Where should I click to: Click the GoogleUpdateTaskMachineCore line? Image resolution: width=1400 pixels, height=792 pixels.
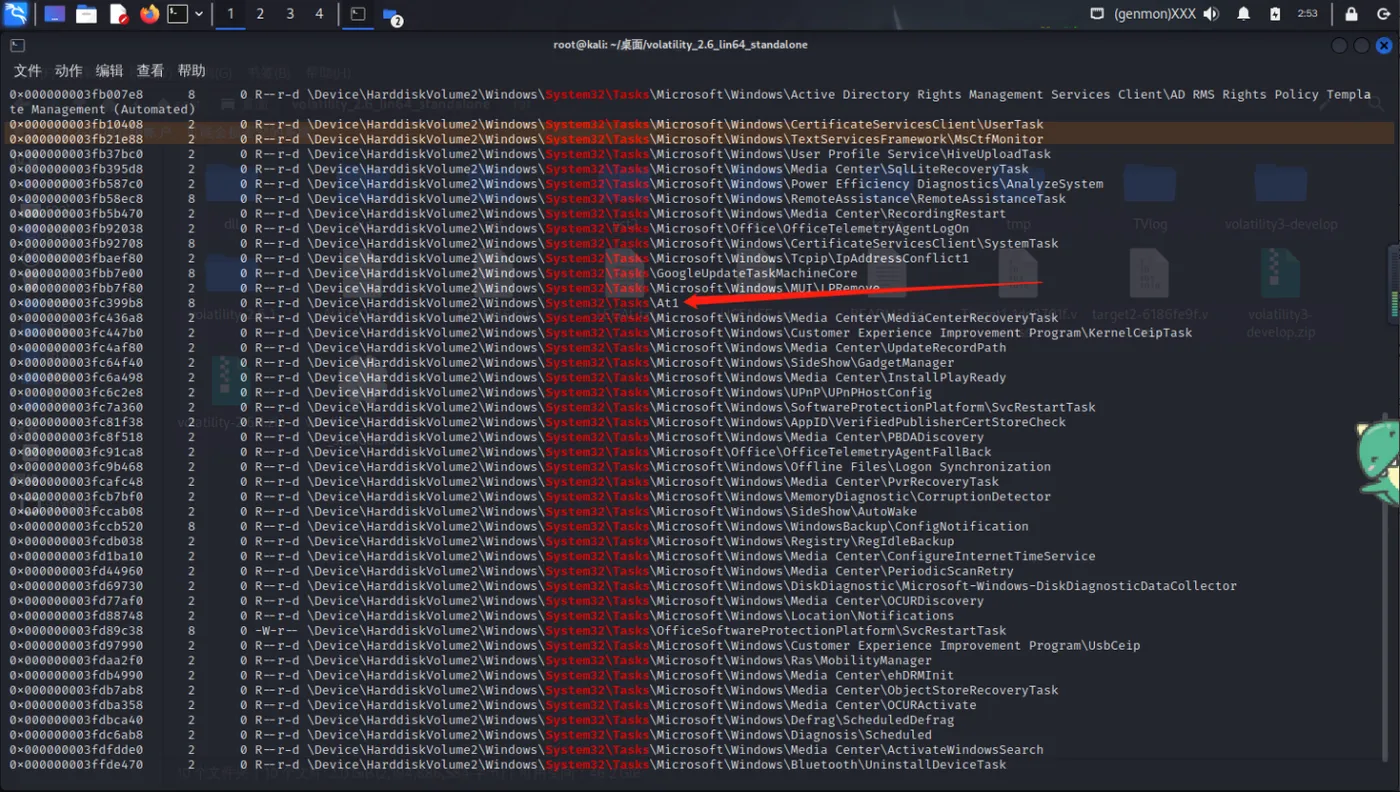[x=433, y=273]
